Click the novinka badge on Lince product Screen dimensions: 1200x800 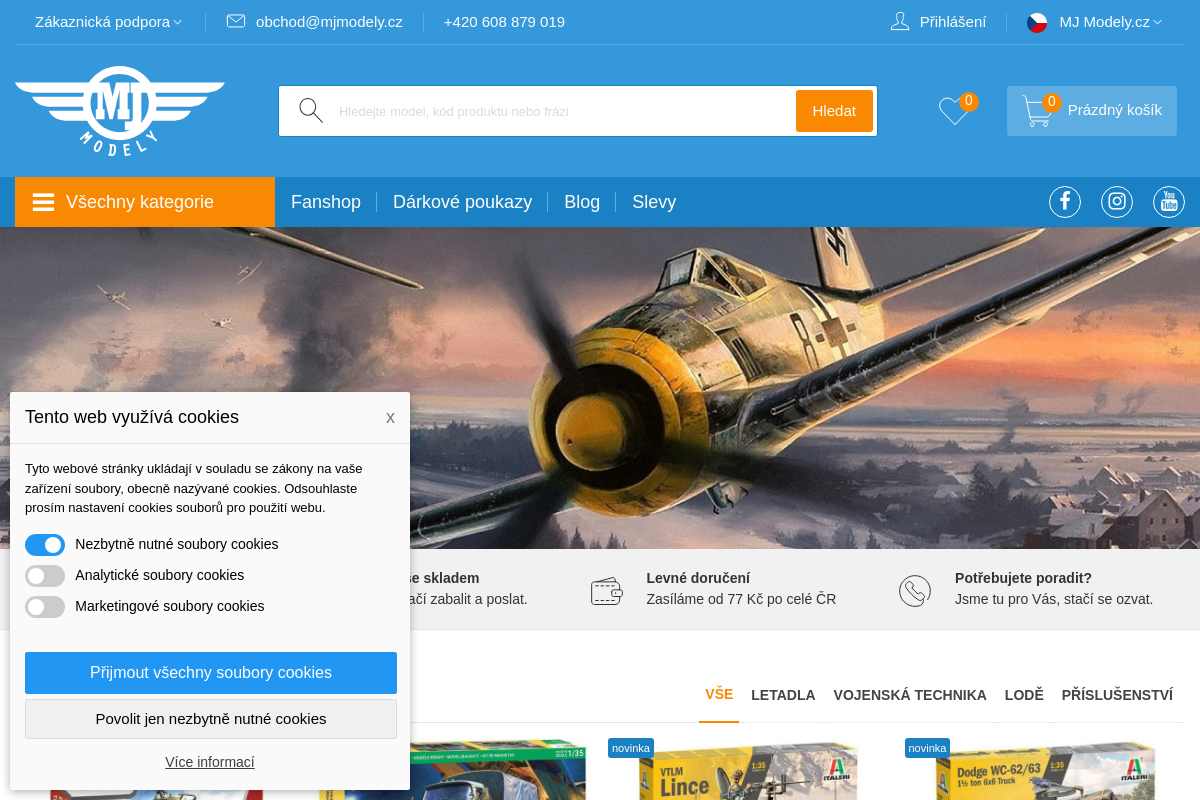[631, 748]
